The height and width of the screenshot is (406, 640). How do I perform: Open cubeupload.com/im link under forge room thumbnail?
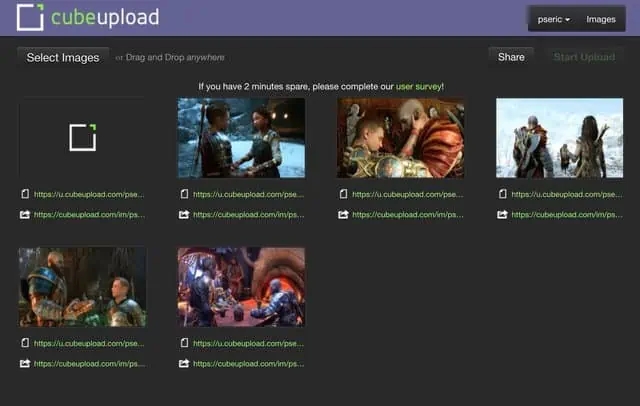[249, 364]
